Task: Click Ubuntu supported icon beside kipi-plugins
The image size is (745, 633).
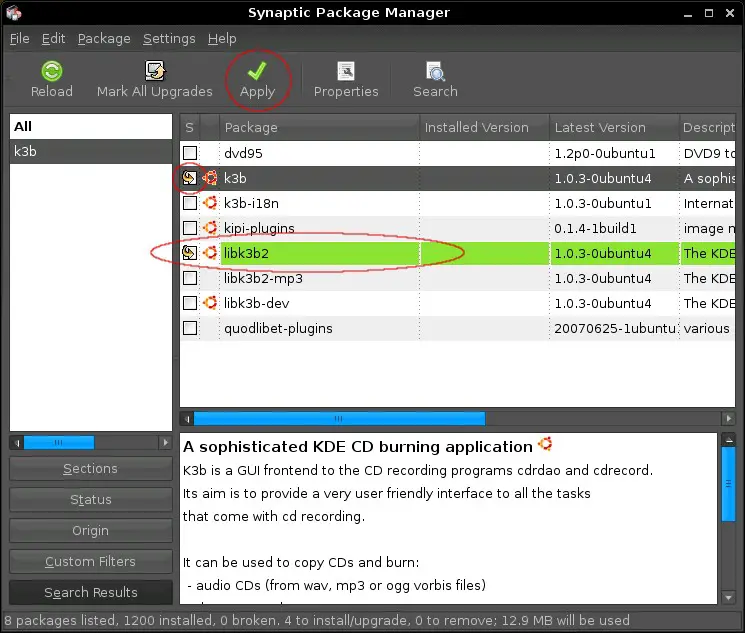Action: tap(210, 228)
